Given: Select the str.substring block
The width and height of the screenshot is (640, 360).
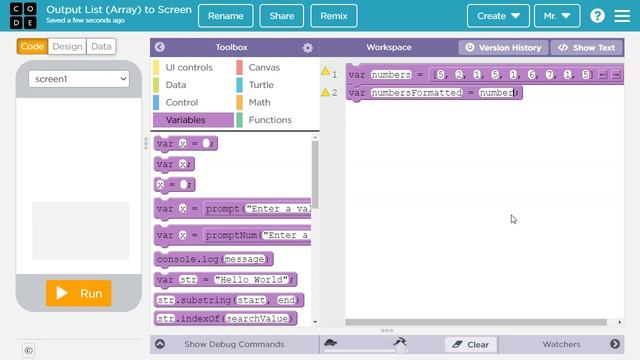Looking at the screenshot, I should tap(229, 300).
